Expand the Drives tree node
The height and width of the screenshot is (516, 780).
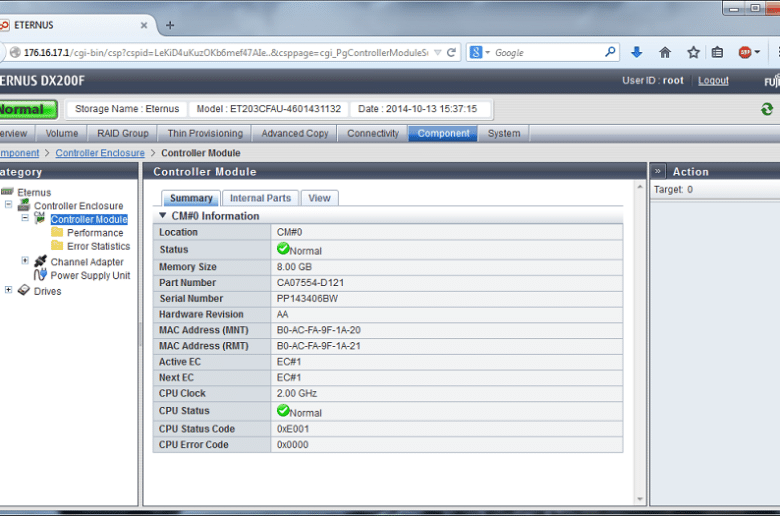point(8,290)
